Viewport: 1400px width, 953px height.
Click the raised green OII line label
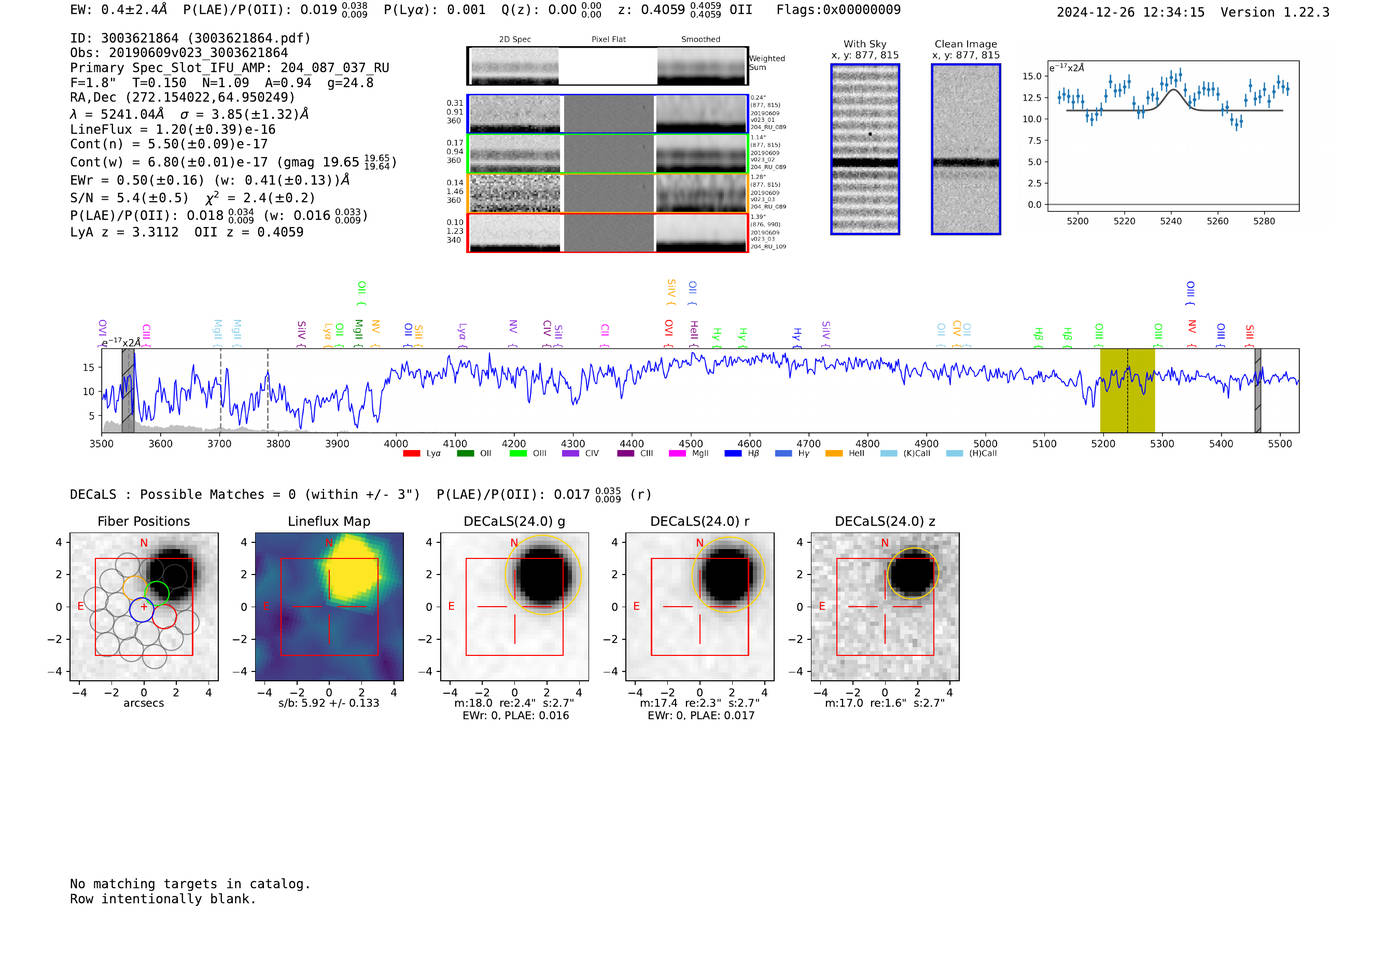362,294
